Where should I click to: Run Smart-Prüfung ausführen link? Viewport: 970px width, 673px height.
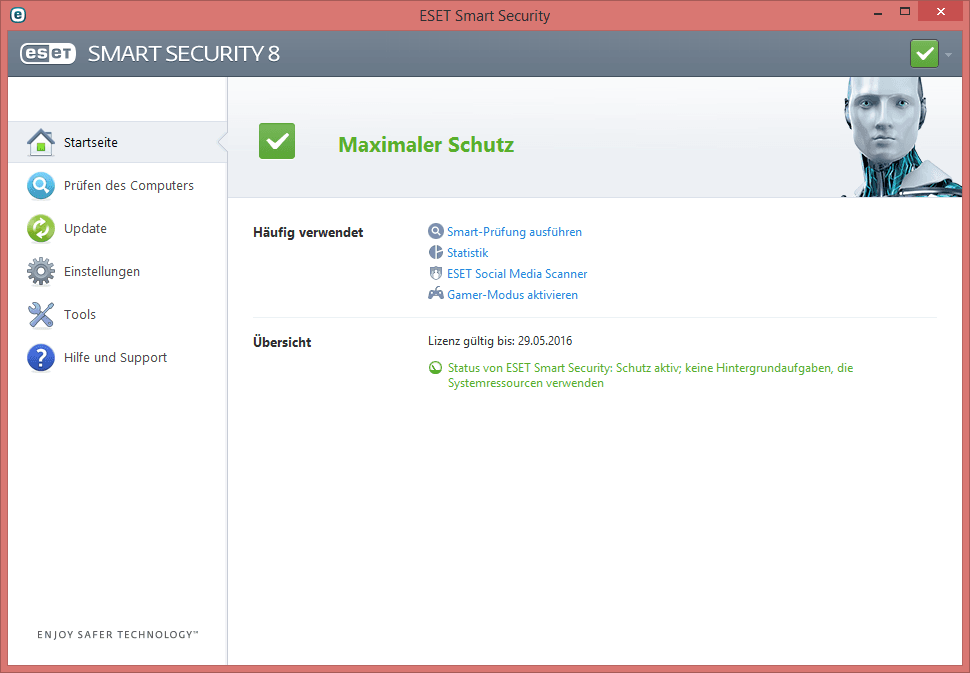(x=514, y=232)
